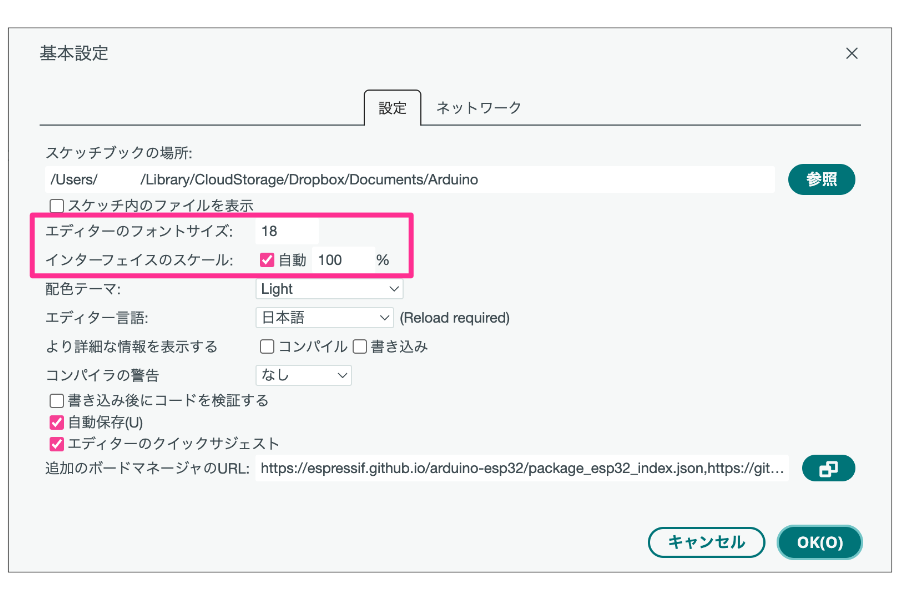
Task: Open the コンパイラの警告 dropdown
Action: tap(304, 376)
